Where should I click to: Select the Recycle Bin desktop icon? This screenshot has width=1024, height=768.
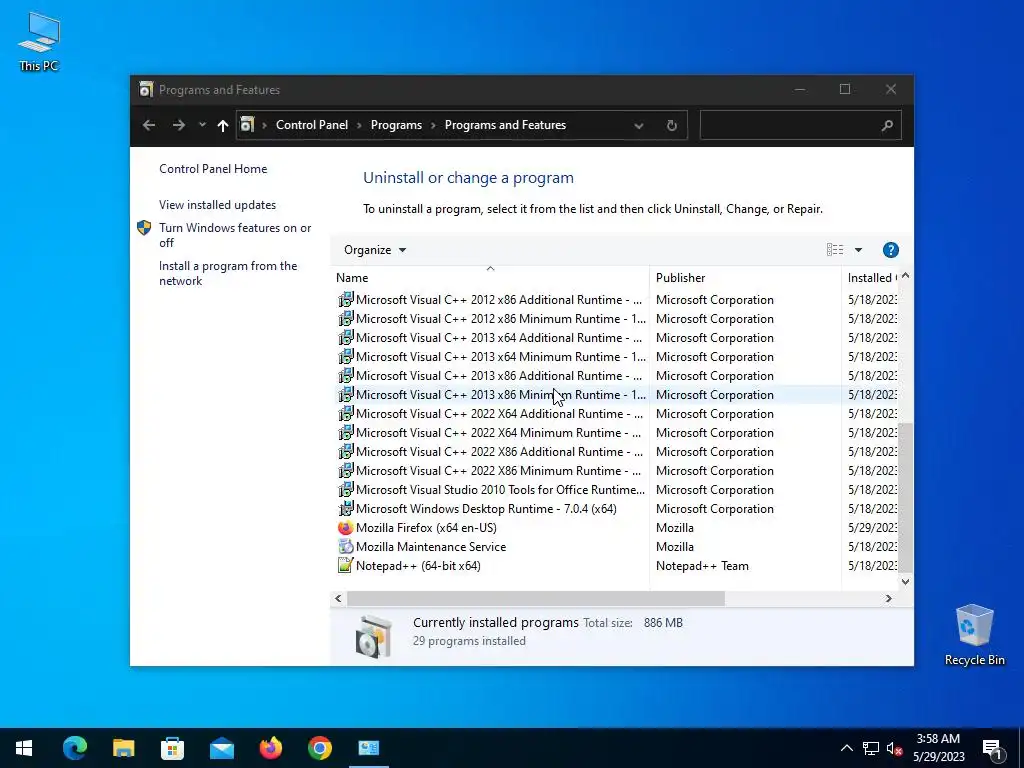tap(974, 634)
